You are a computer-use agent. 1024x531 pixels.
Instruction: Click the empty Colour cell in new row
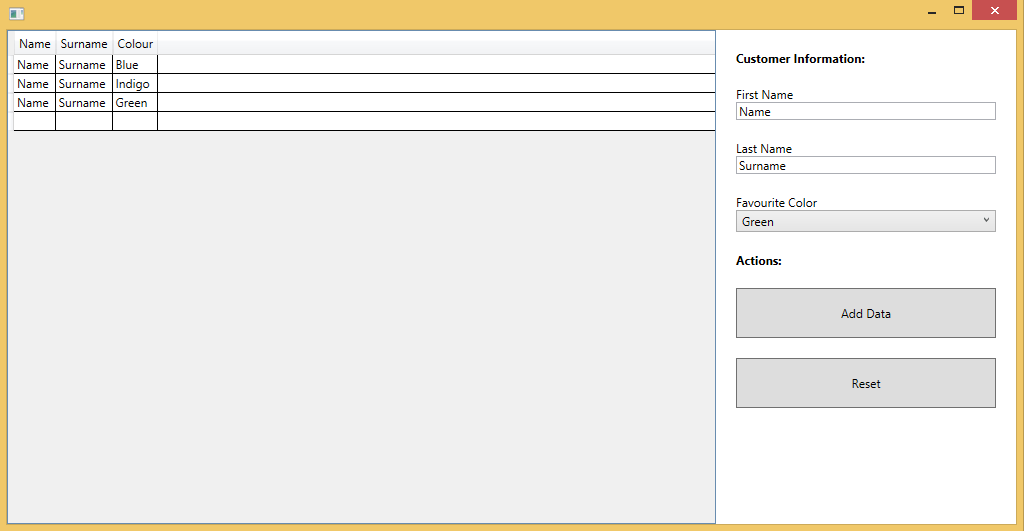point(134,121)
